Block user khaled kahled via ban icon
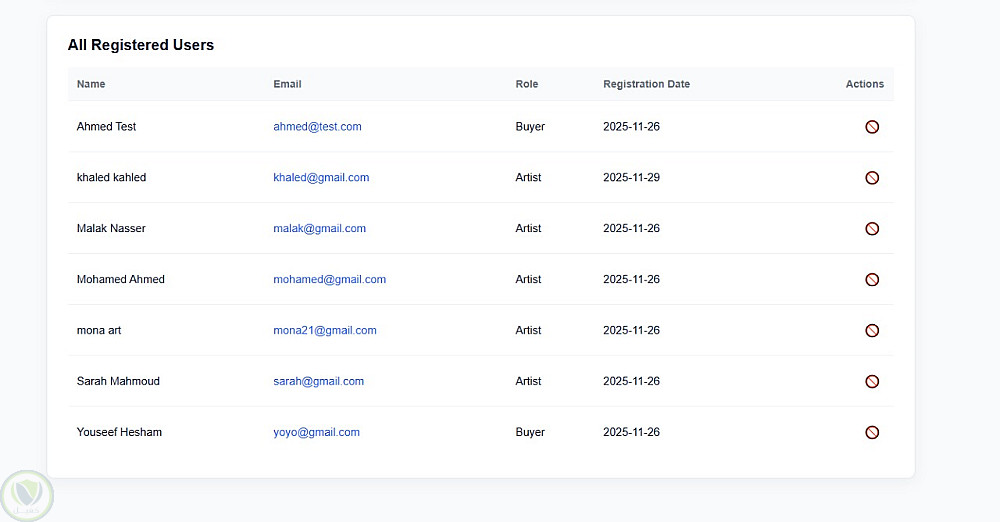This screenshot has height=522, width=1000. click(x=872, y=178)
